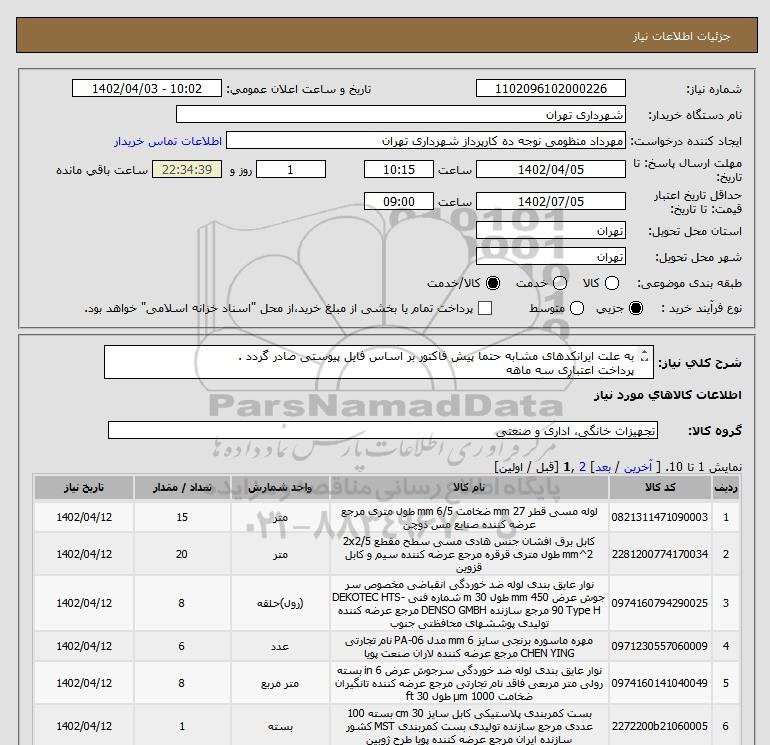Click the شماره نیاز field 1102096102000226
Screen dimensions: 770x745
click(550, 88)
